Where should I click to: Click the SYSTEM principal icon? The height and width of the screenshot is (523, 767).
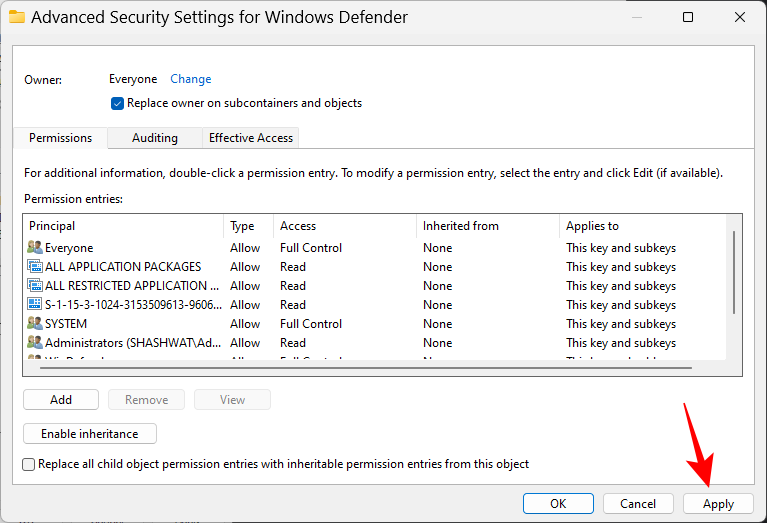[35, 324]
